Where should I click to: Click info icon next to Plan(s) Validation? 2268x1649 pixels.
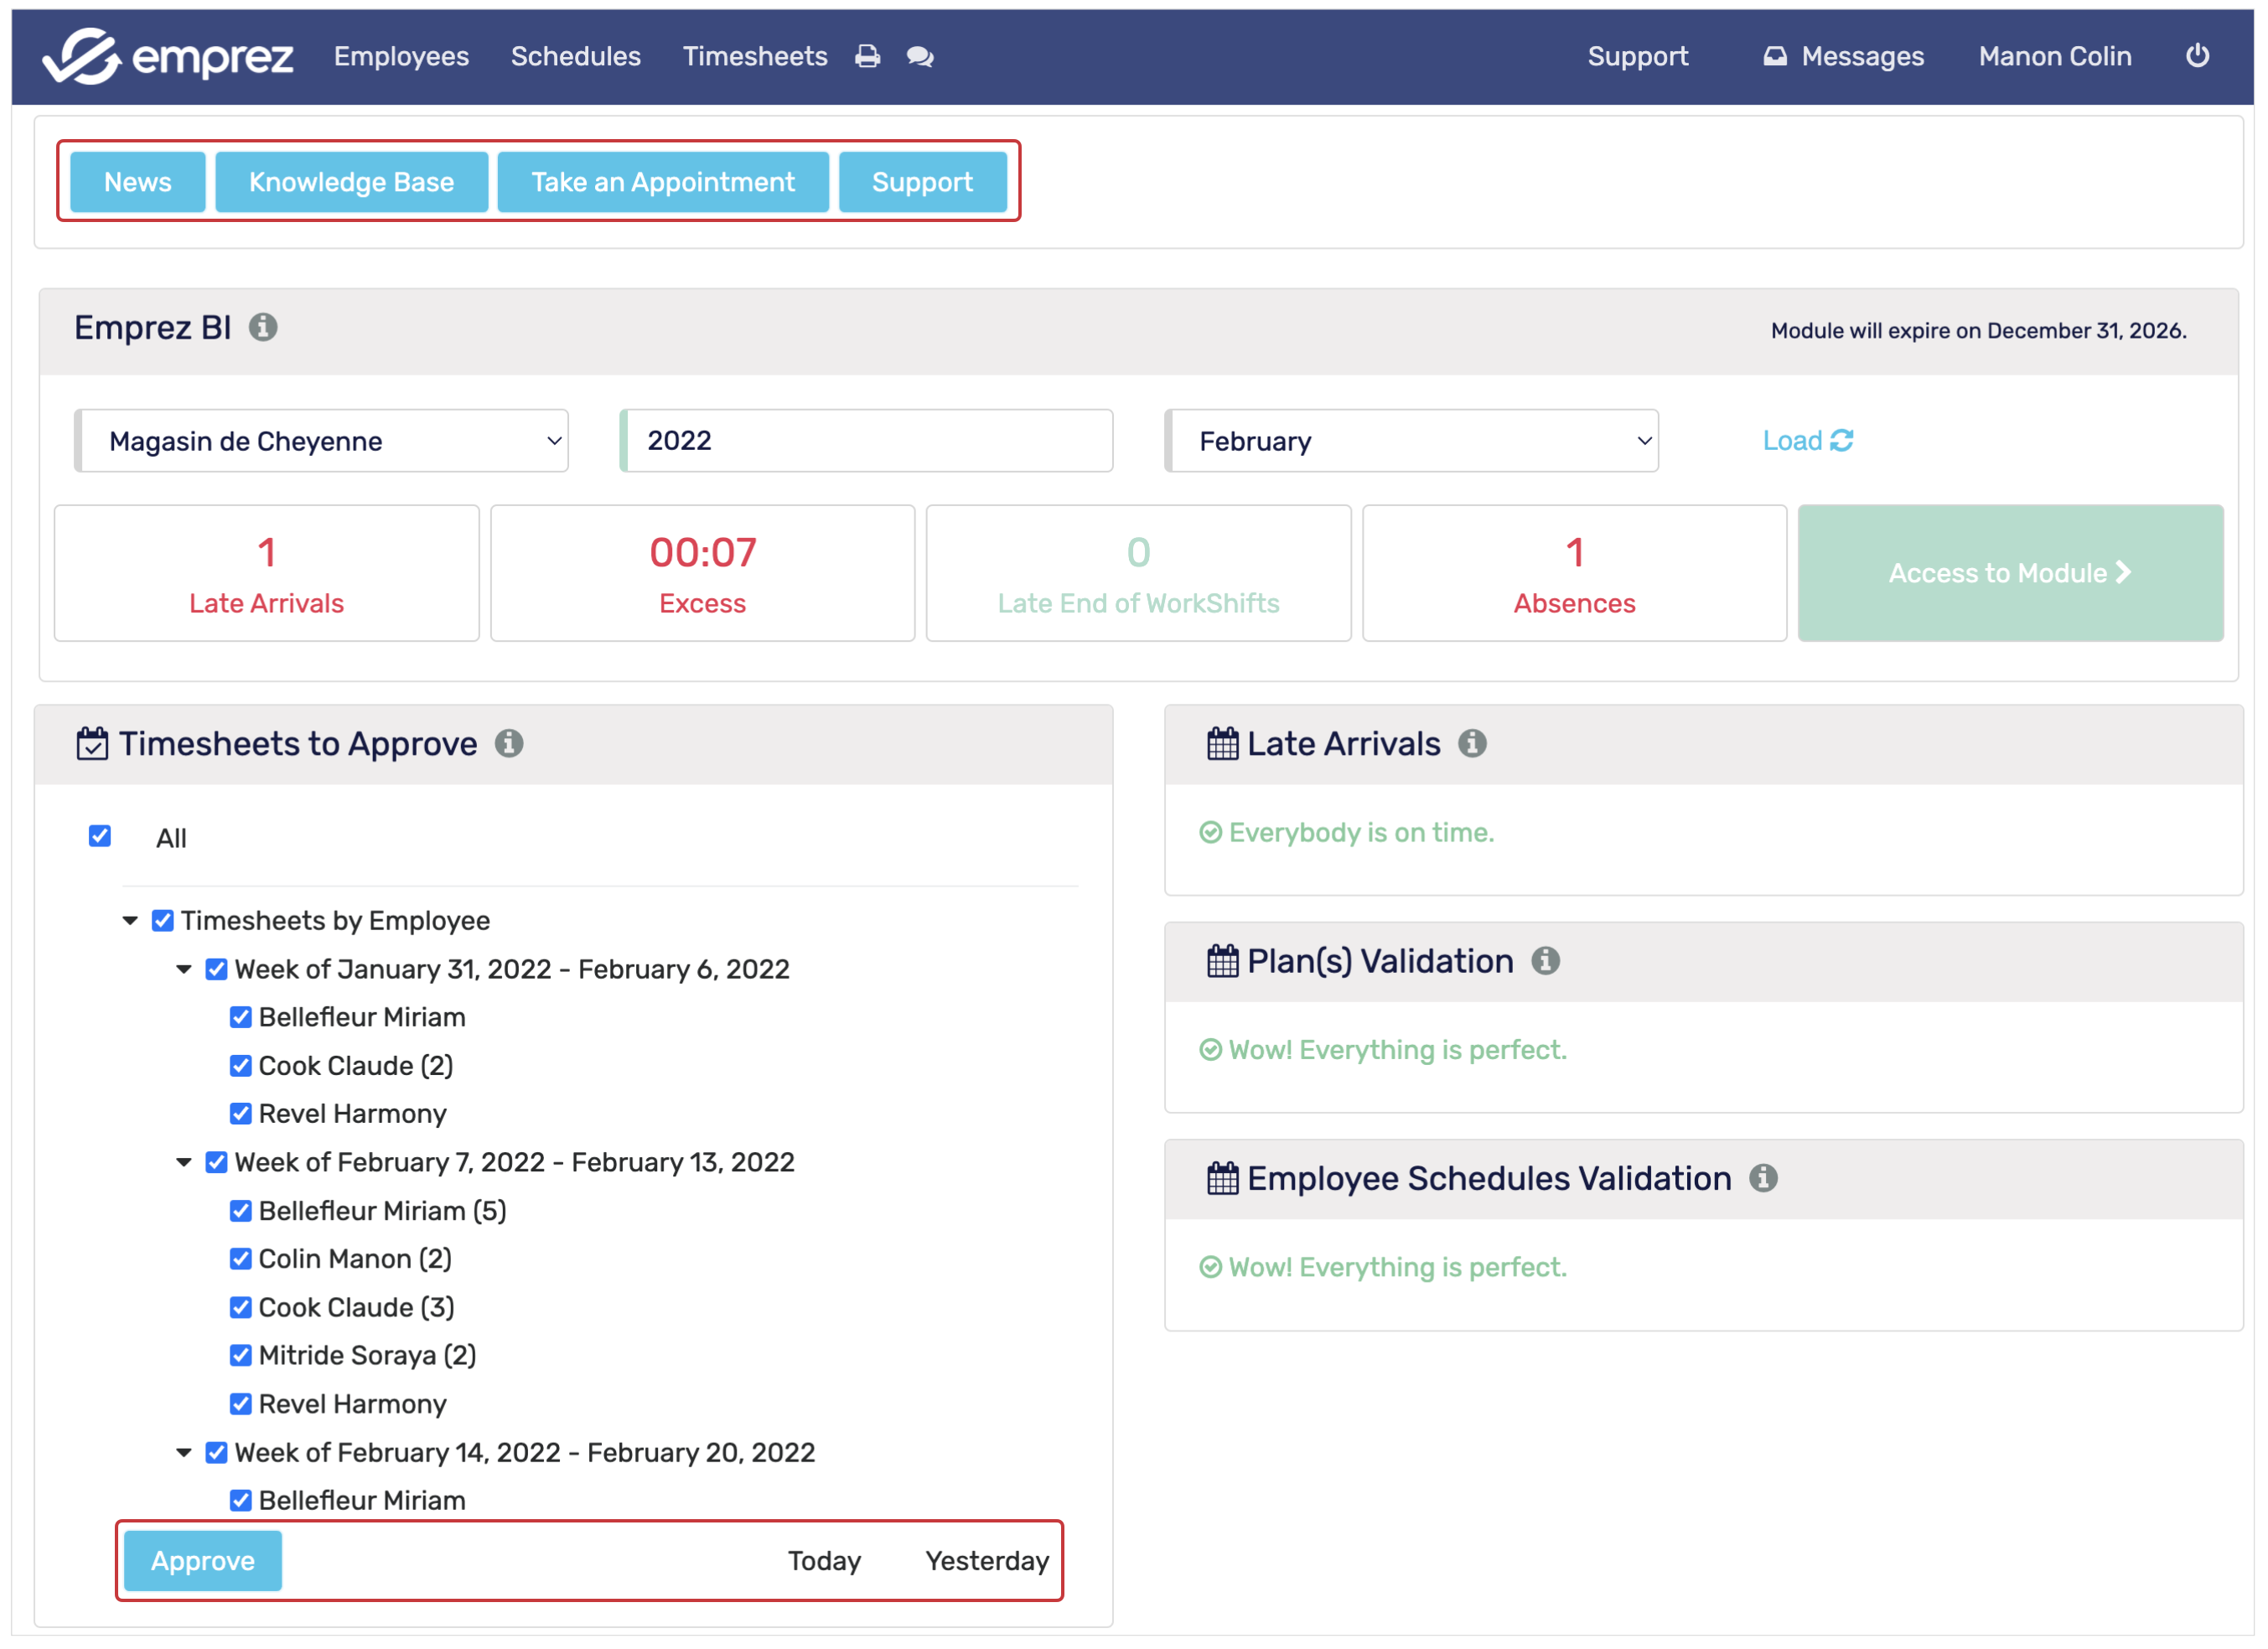[1545, 960]
